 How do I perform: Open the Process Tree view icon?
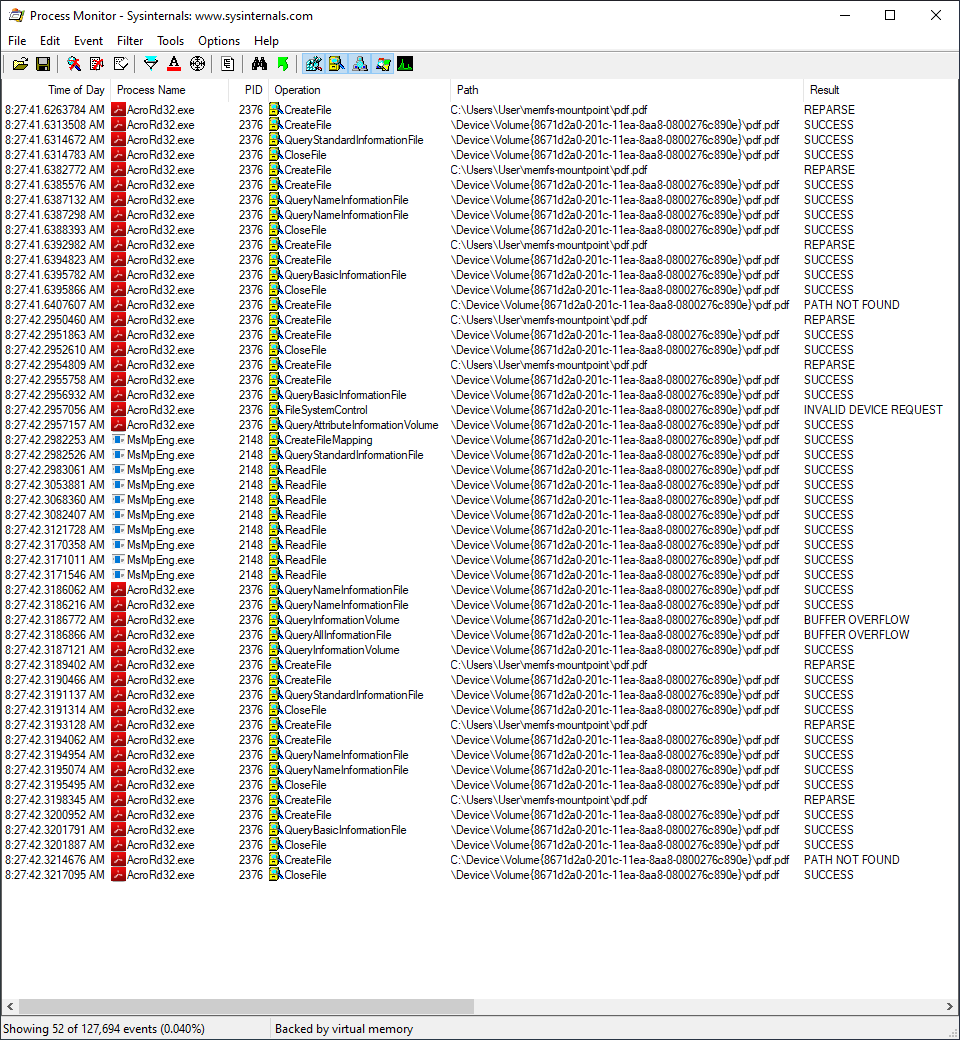point(228,63)
